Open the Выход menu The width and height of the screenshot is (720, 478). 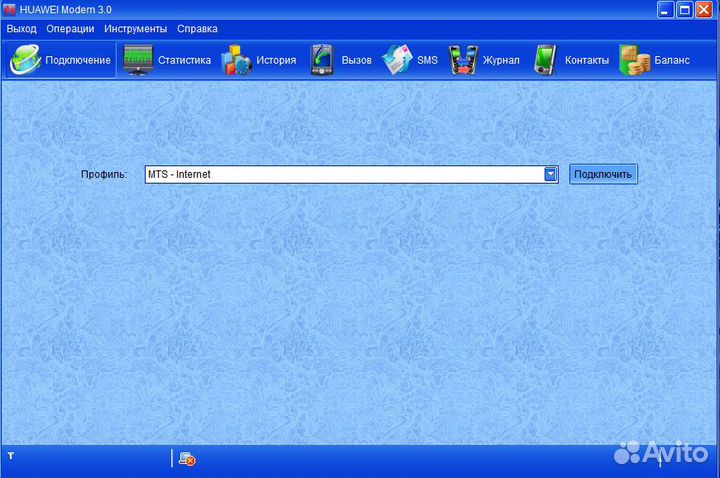21,29
